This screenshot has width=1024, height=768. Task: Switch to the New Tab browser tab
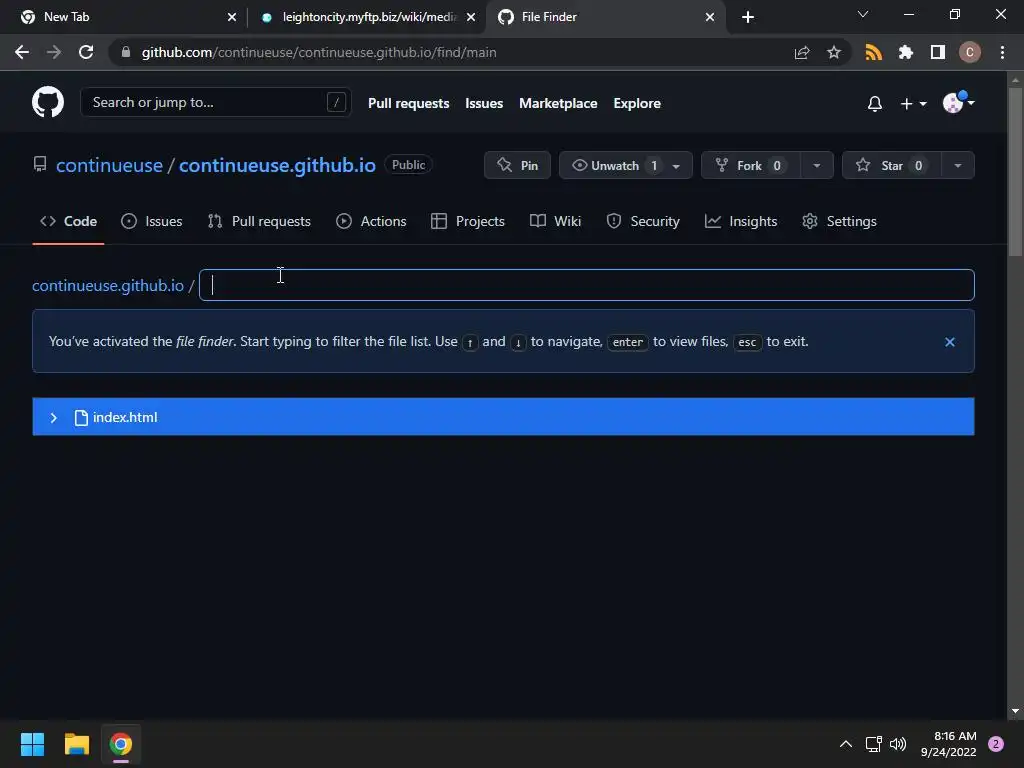122,17
